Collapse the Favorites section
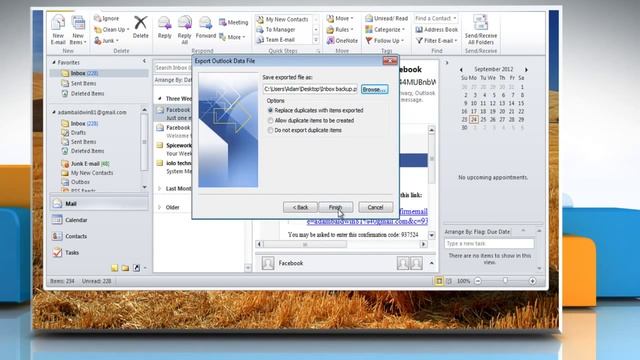The width and height of the screenshot is (640, 360). click(x=54, y=62)
